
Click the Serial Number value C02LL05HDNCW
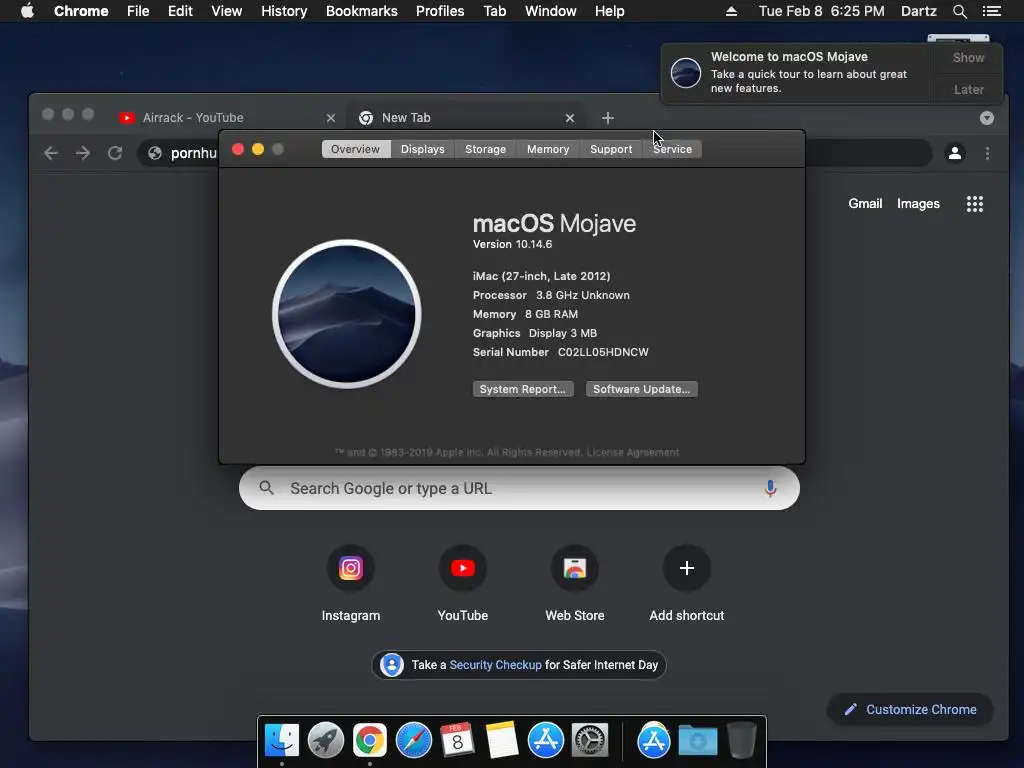coord(603,352)
